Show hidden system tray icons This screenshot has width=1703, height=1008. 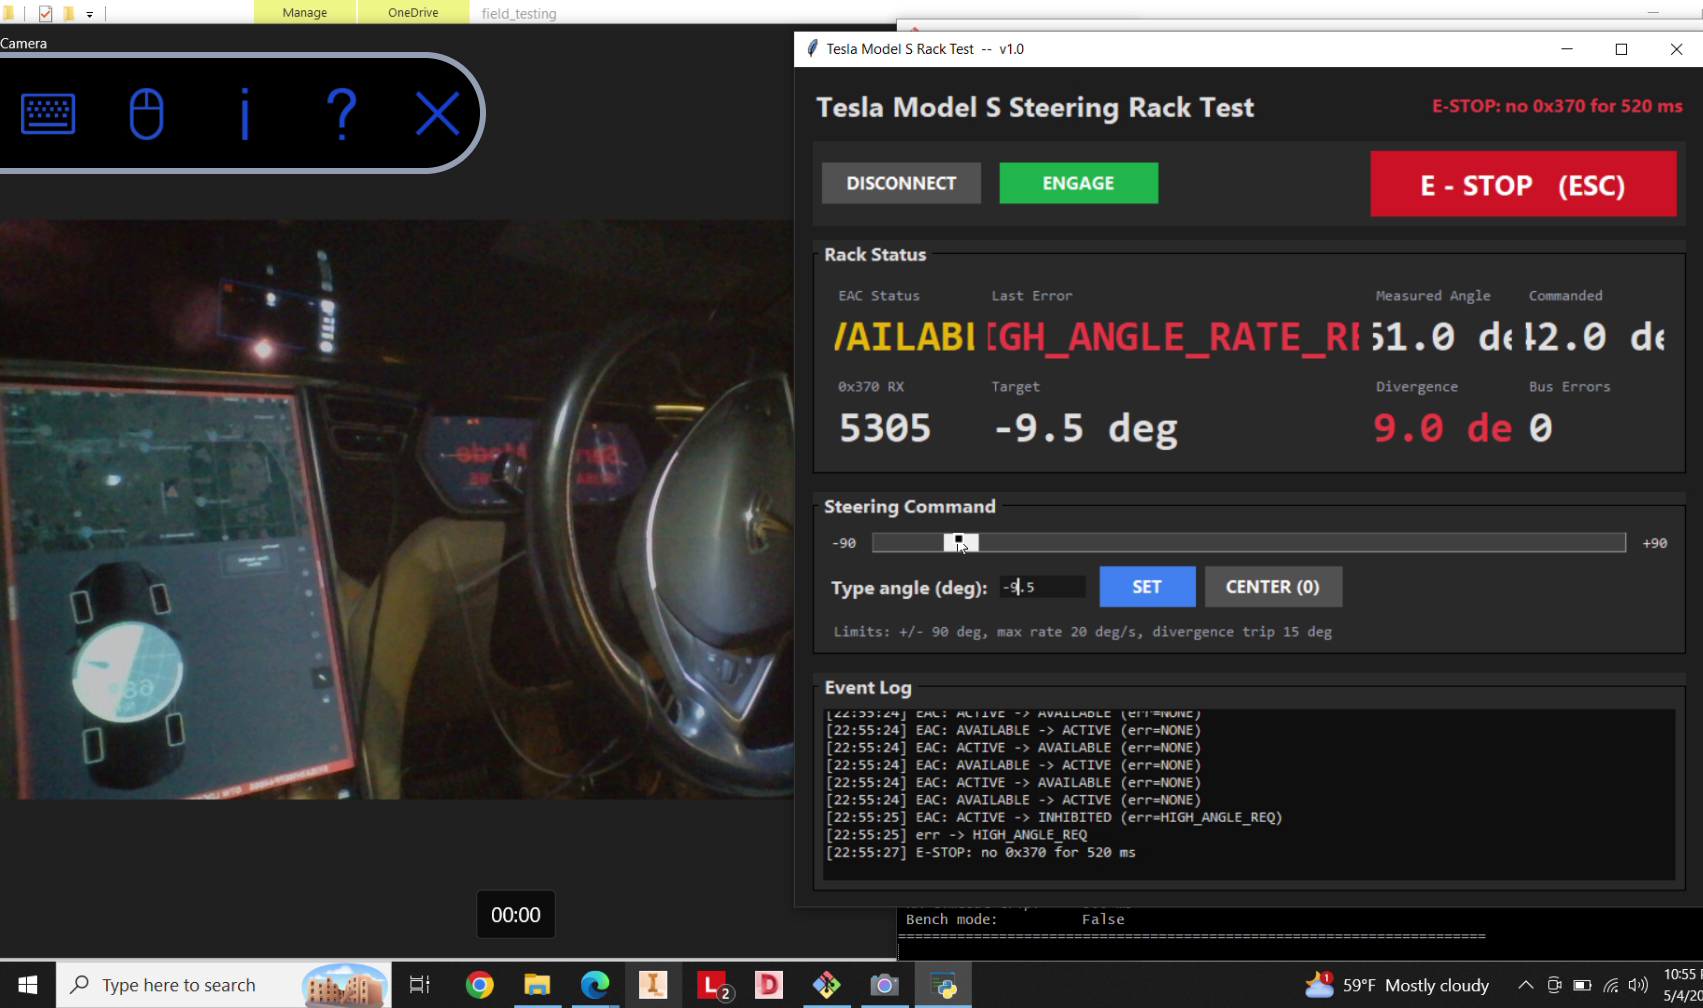(1525, 985)
